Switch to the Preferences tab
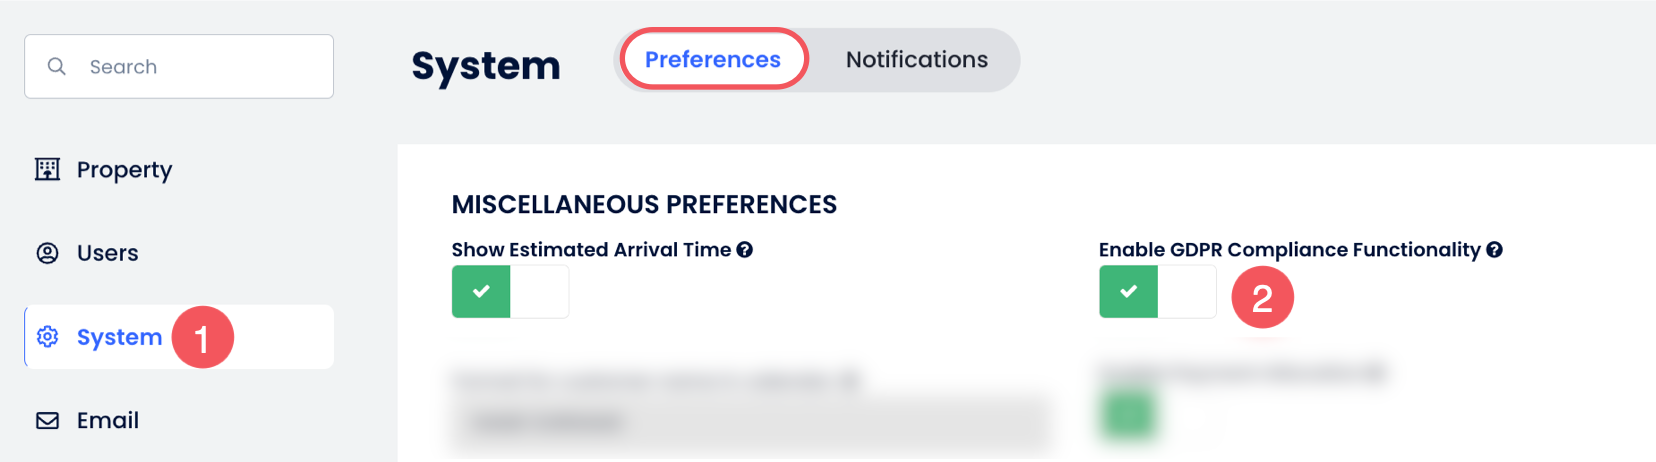Screen dimensions: 1656x462 [x=712, y=60]
